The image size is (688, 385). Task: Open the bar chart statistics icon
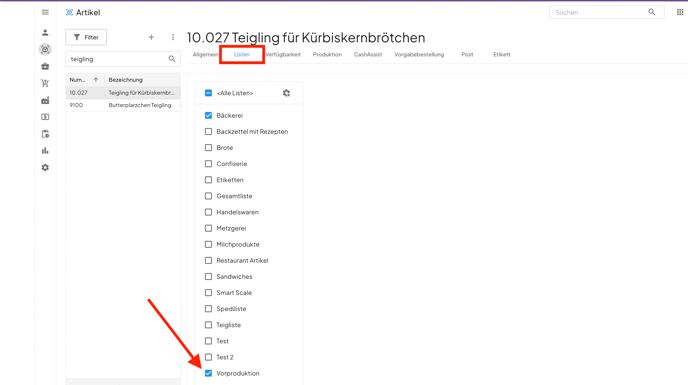coord(45,151)
